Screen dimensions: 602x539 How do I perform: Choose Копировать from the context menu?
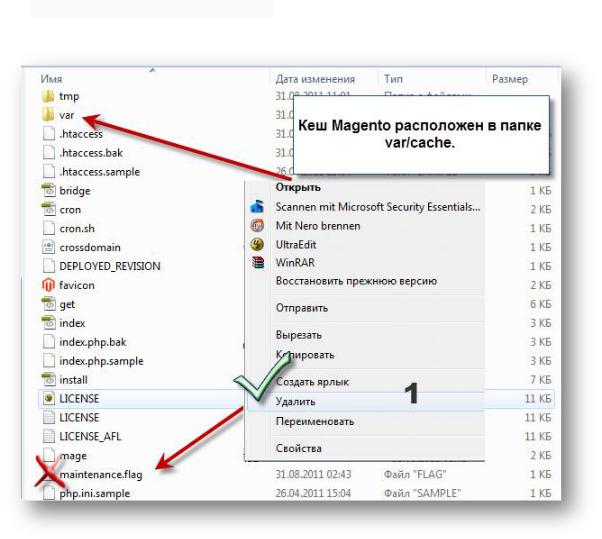305,355
